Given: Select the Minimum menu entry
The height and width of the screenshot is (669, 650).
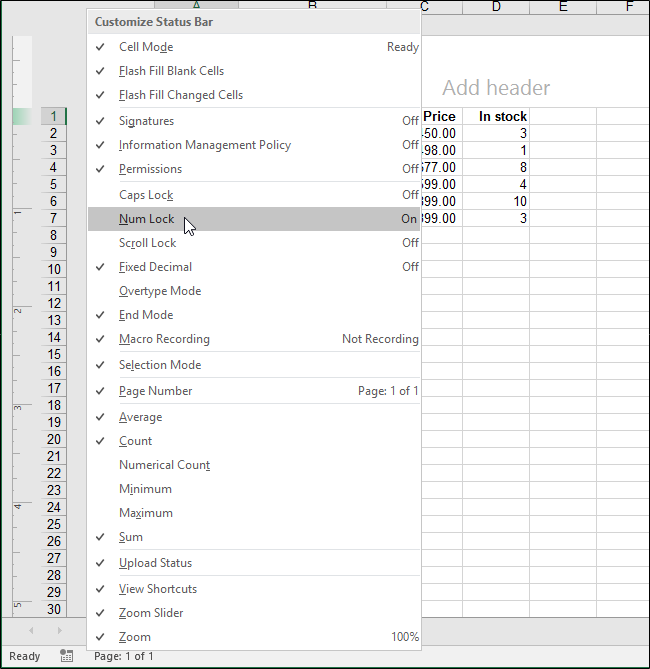Looking at the screenshot, I should pos(145,489).
